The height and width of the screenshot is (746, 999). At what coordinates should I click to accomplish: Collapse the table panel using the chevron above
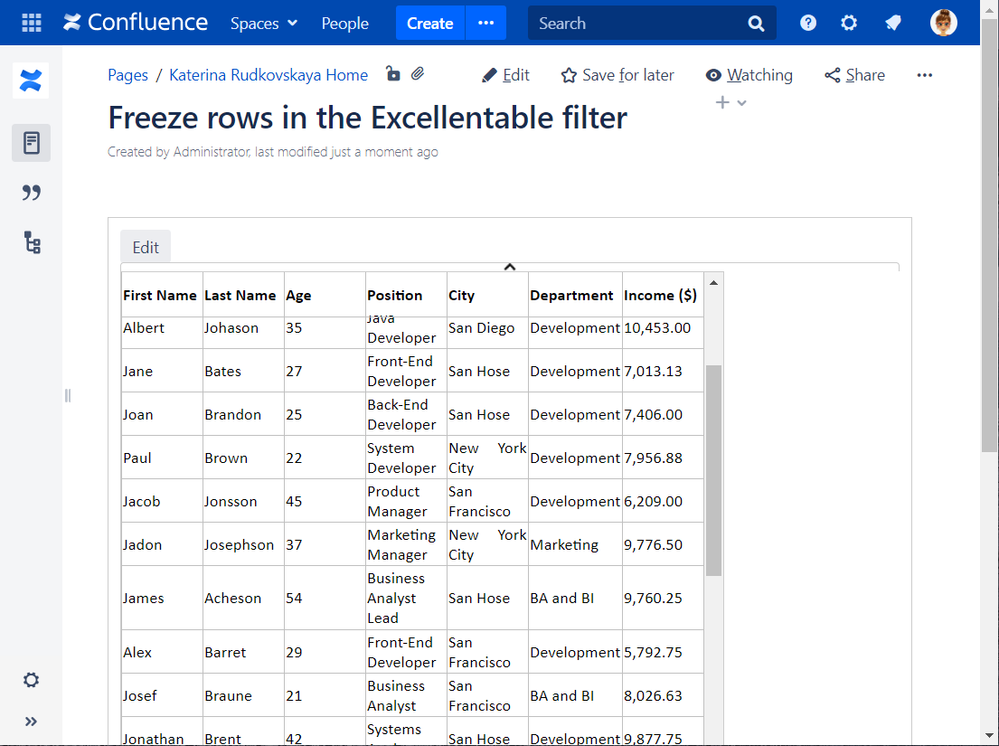pyautogui.click(x=509, y=267)
